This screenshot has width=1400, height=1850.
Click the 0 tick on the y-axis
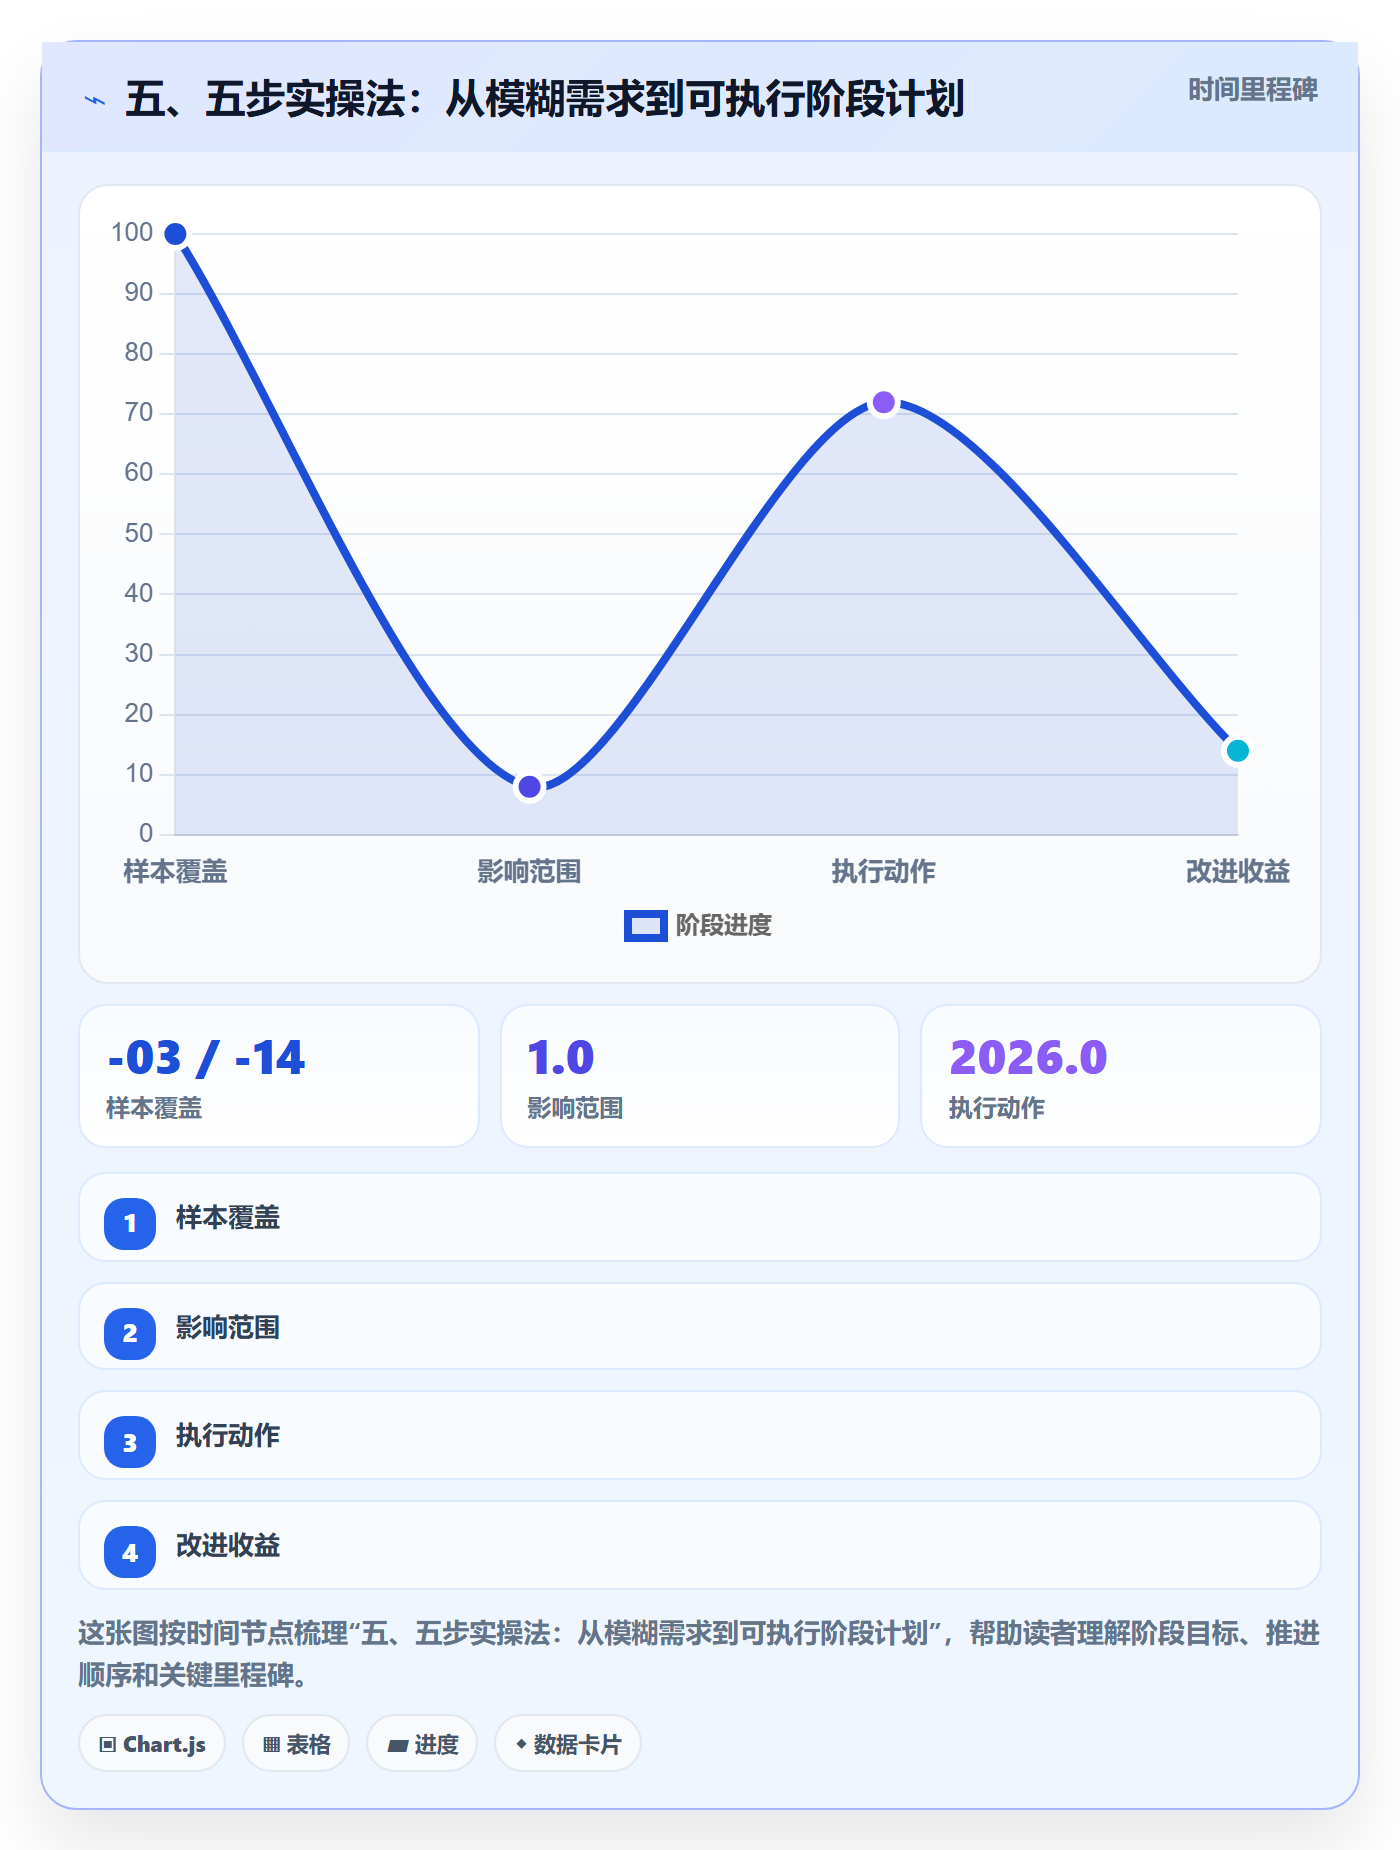146,833
